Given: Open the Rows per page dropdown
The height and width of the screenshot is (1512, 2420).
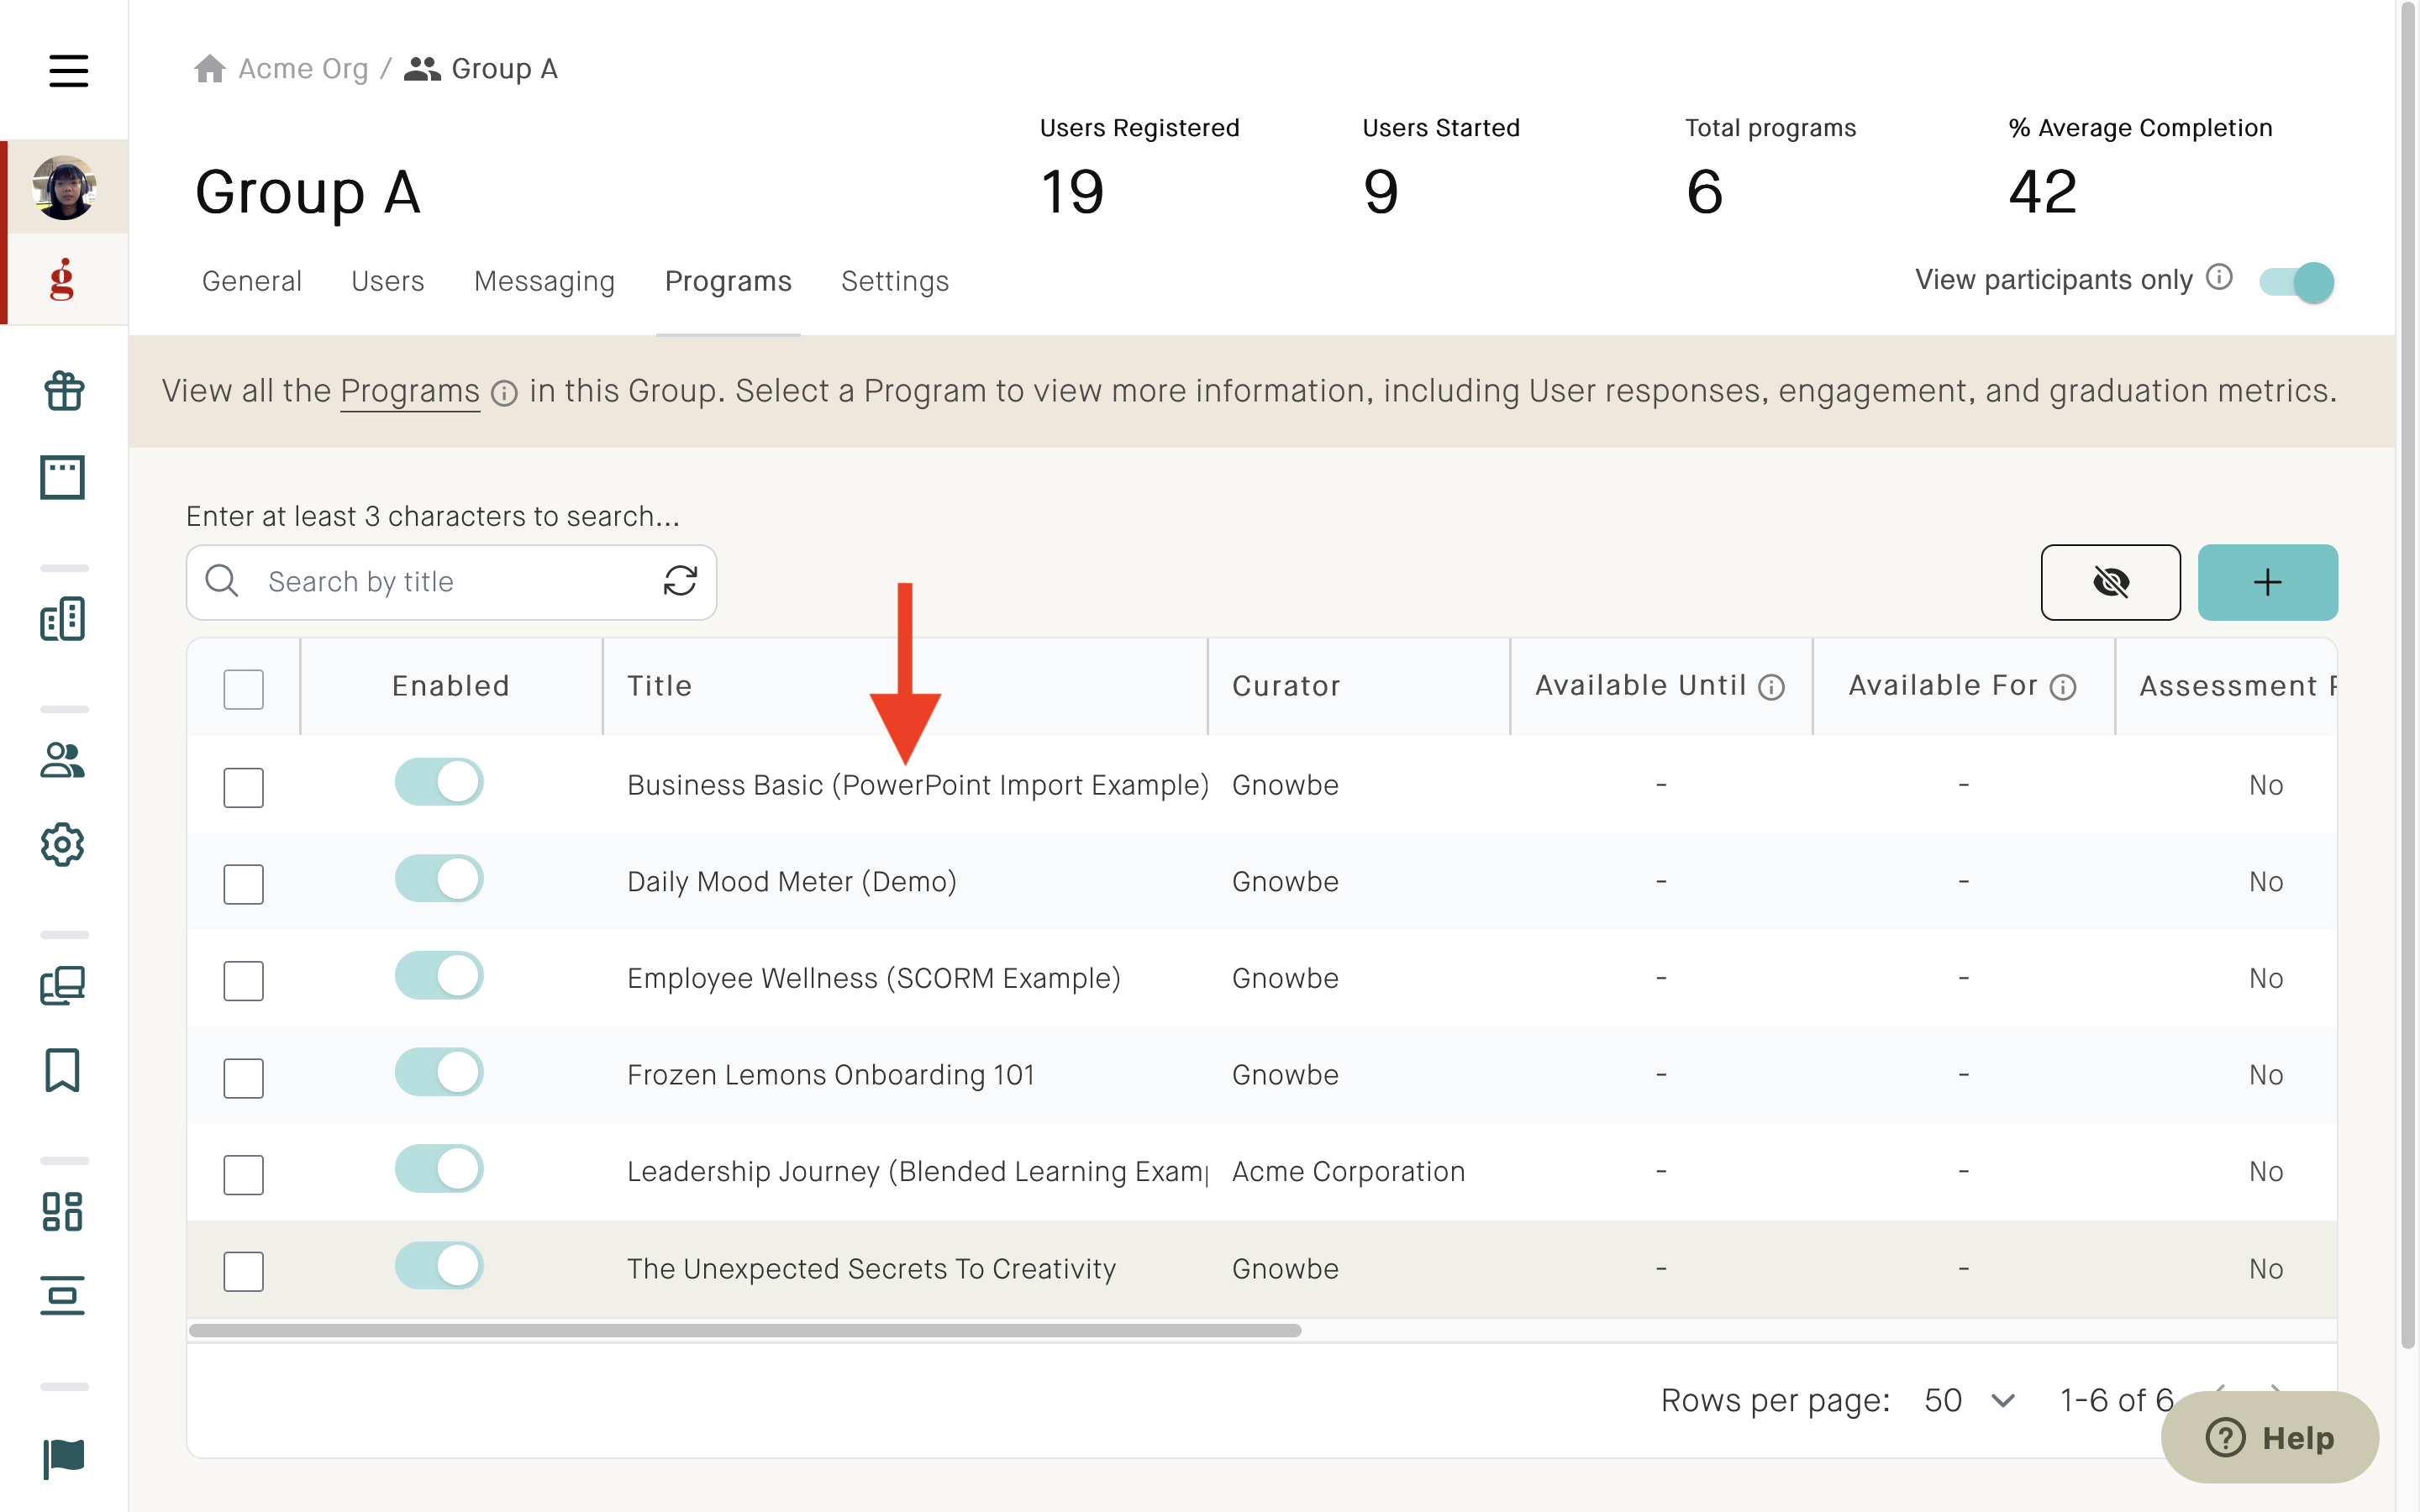Looking at the screenshot, I should (1969, 1400).
